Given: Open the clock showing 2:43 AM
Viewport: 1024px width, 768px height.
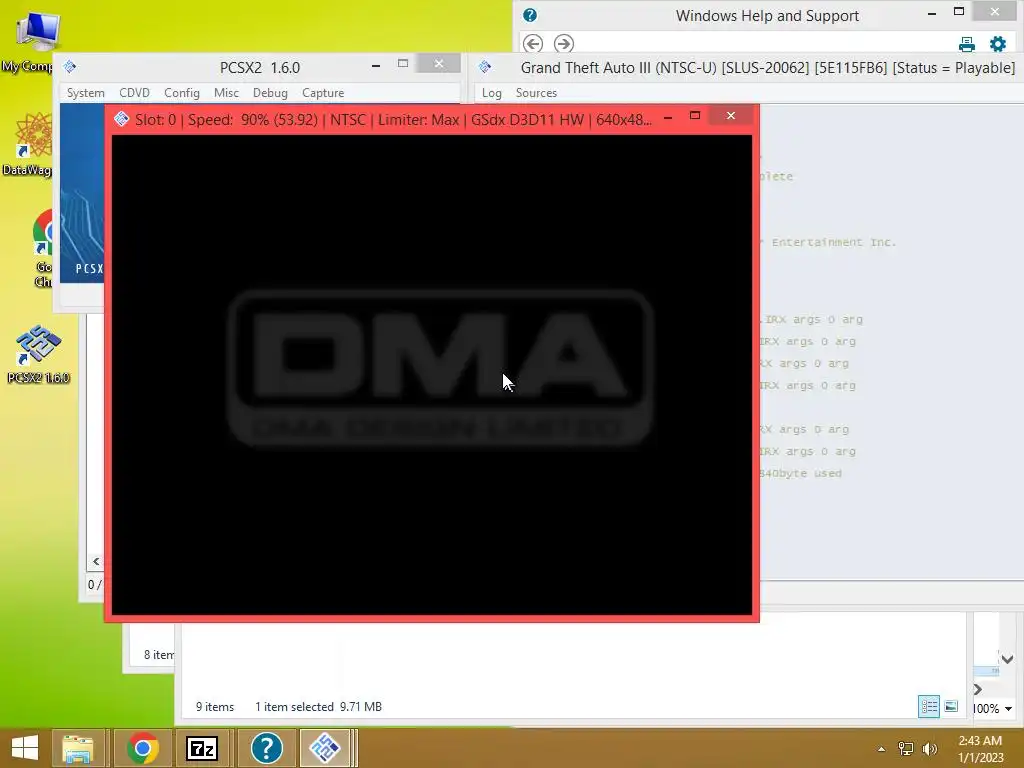Looking at the screenshot, I should [980, 748].
